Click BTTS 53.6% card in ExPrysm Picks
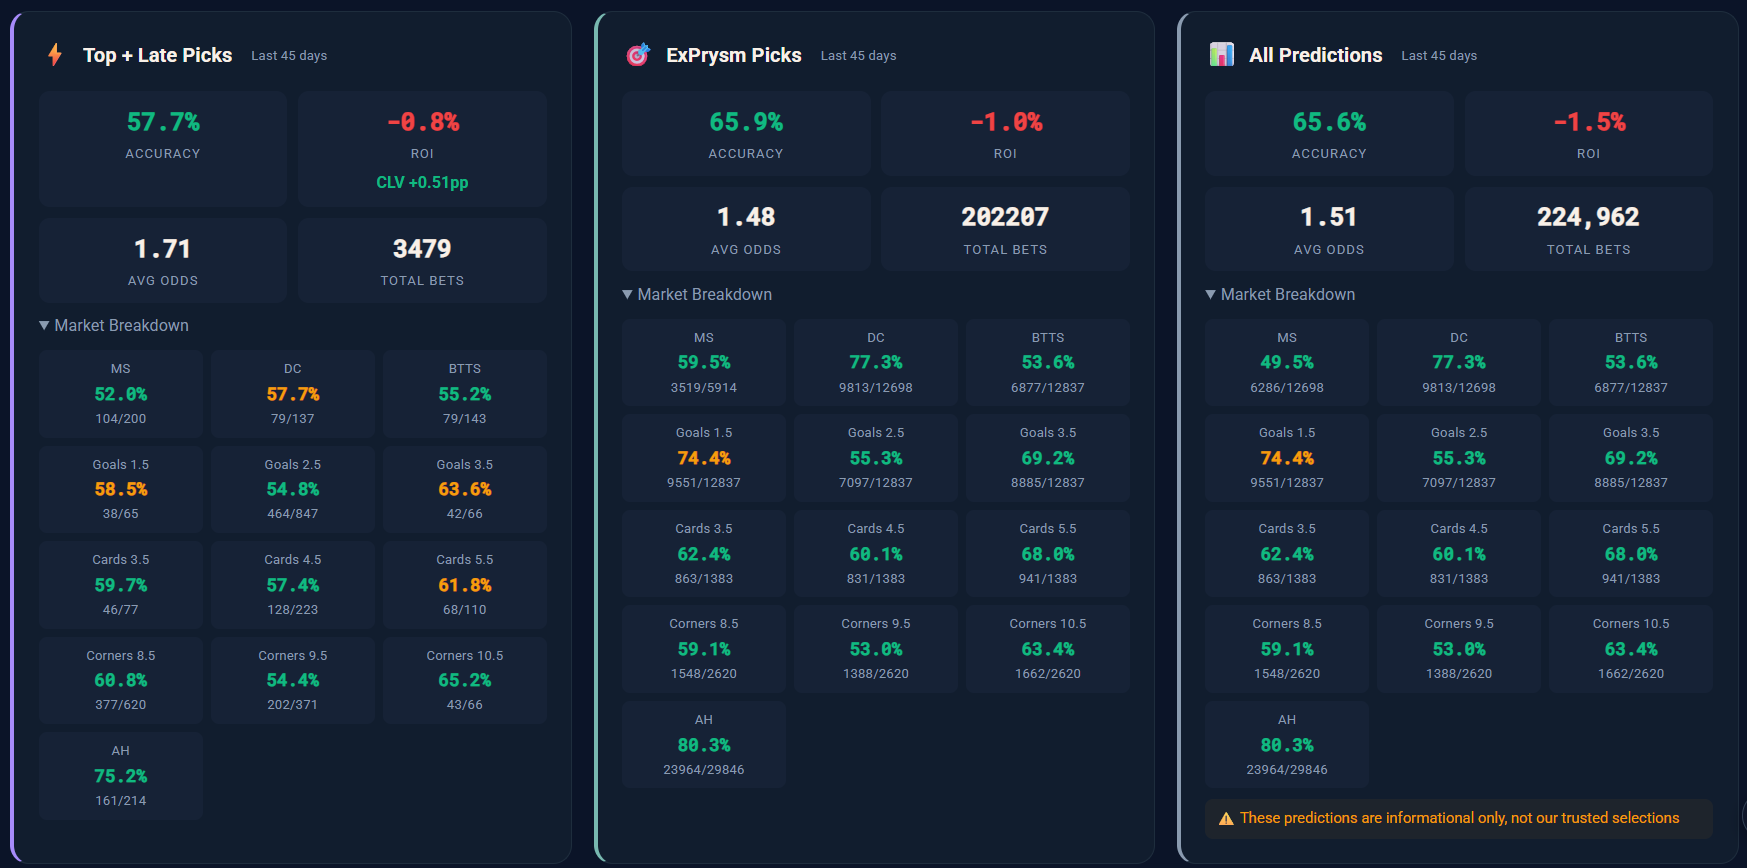This screenshot has height=868, width=1747. coord(1048,363)
